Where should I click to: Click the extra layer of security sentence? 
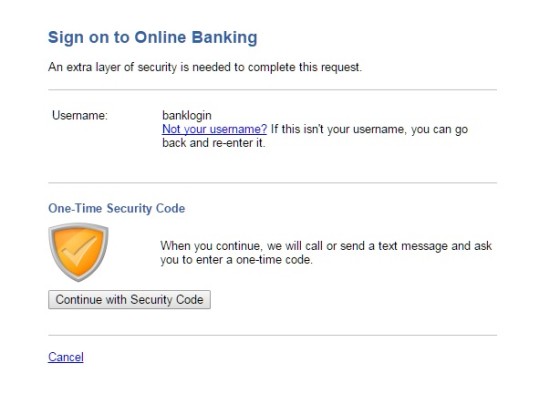(205, 67)
